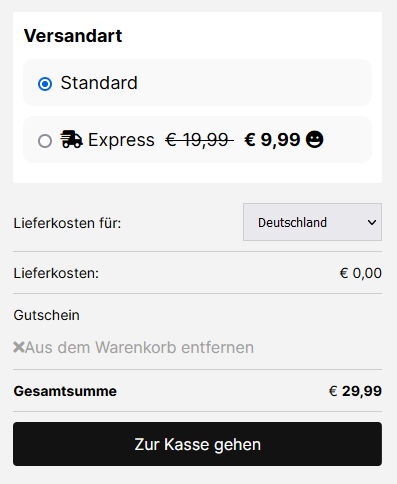Click the discounted € 9,99 express price
The height and width of the screenshot is (484, 397).
[272, 140]
